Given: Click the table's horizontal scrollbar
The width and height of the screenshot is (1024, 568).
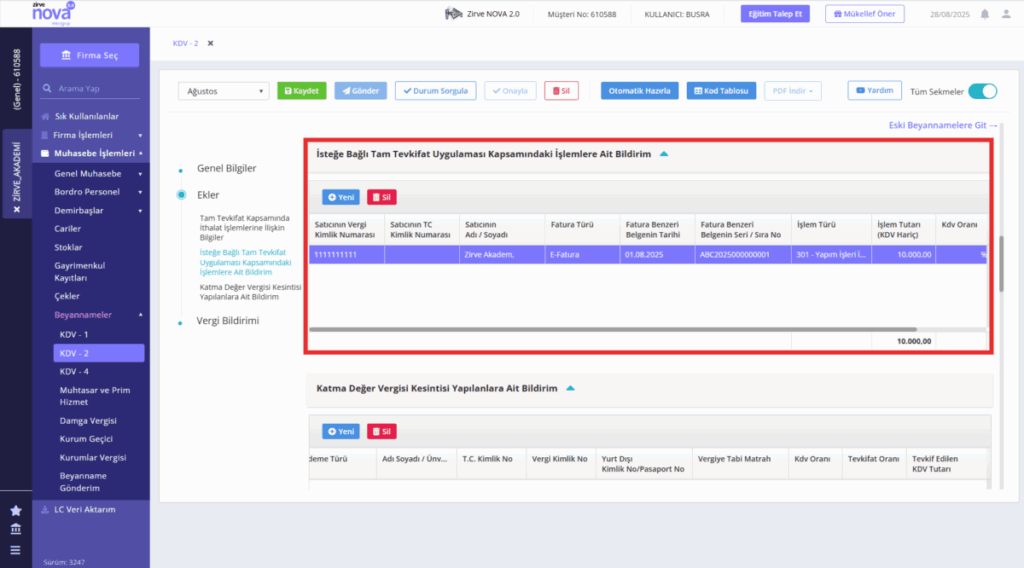Looking at the screenshot, I should click(613, 330).
